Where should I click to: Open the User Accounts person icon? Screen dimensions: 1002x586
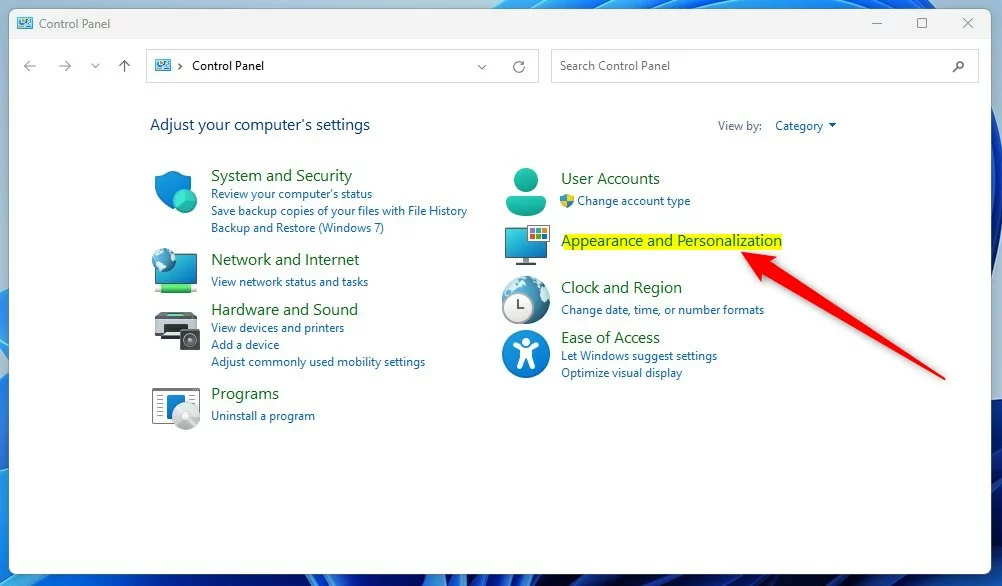tap(526, 191)
